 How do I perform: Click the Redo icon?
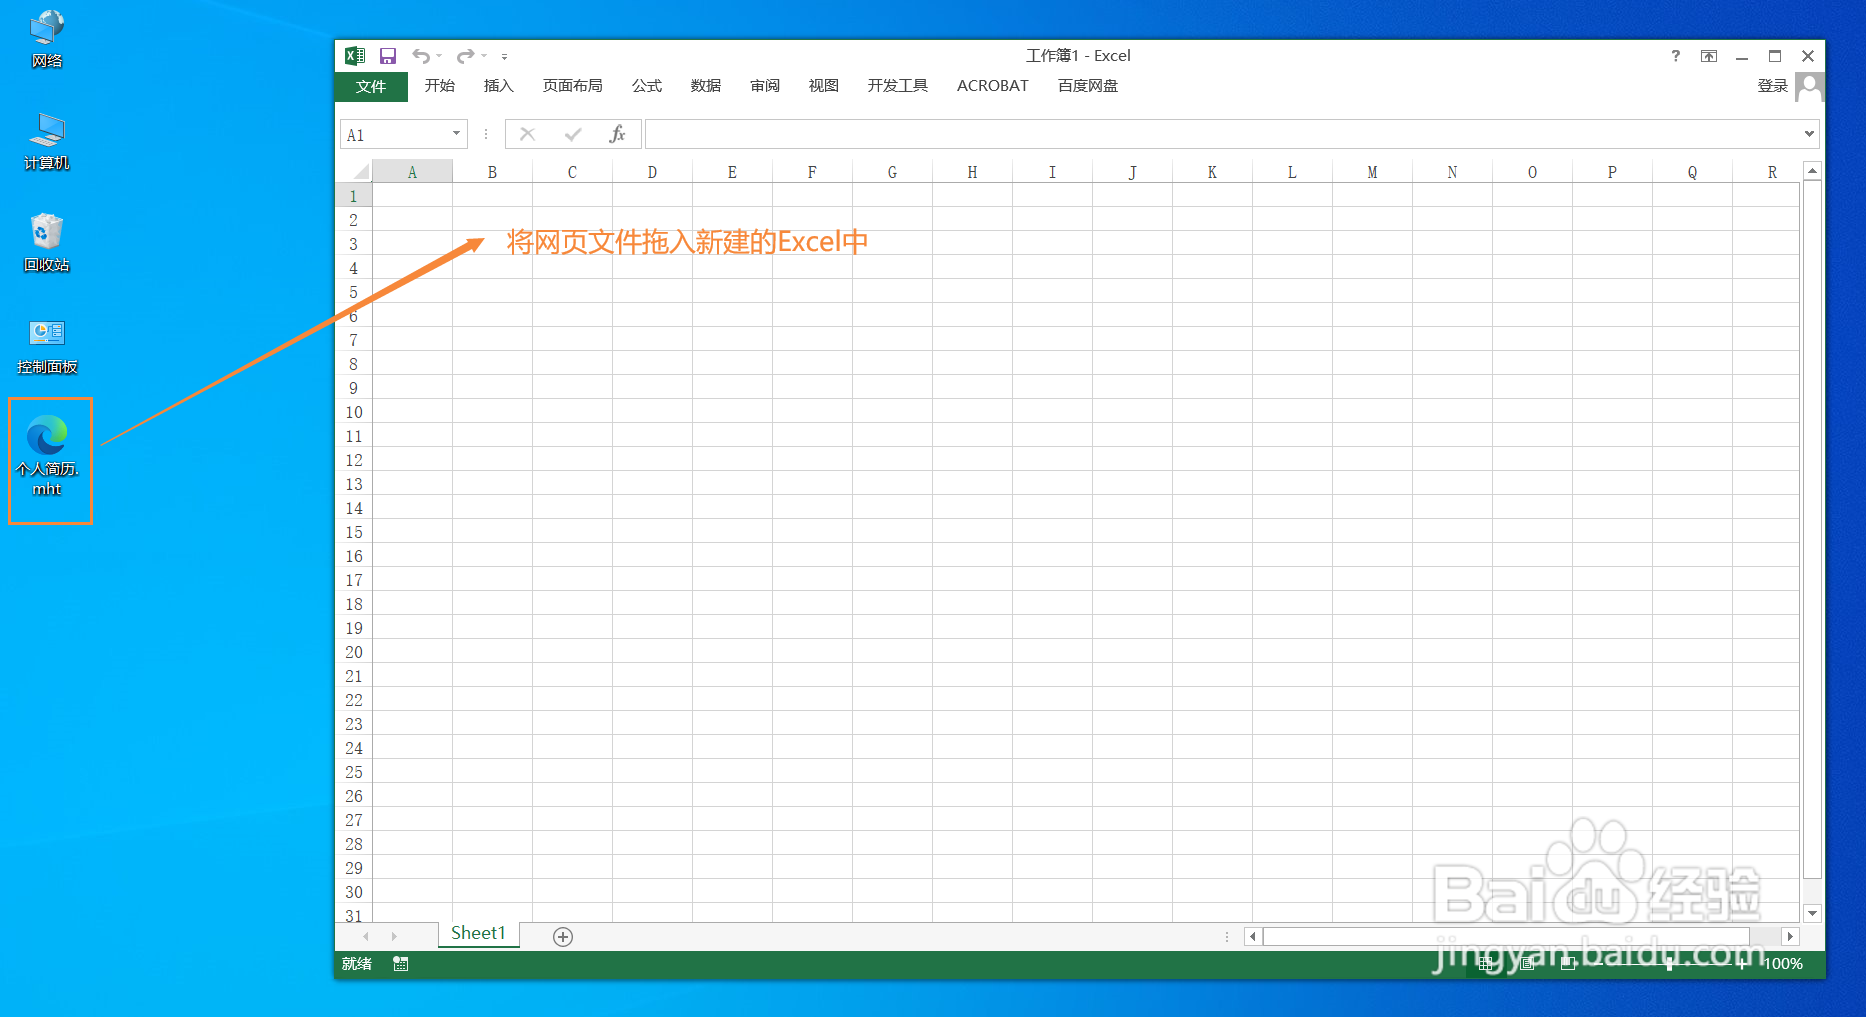[464, 55]
